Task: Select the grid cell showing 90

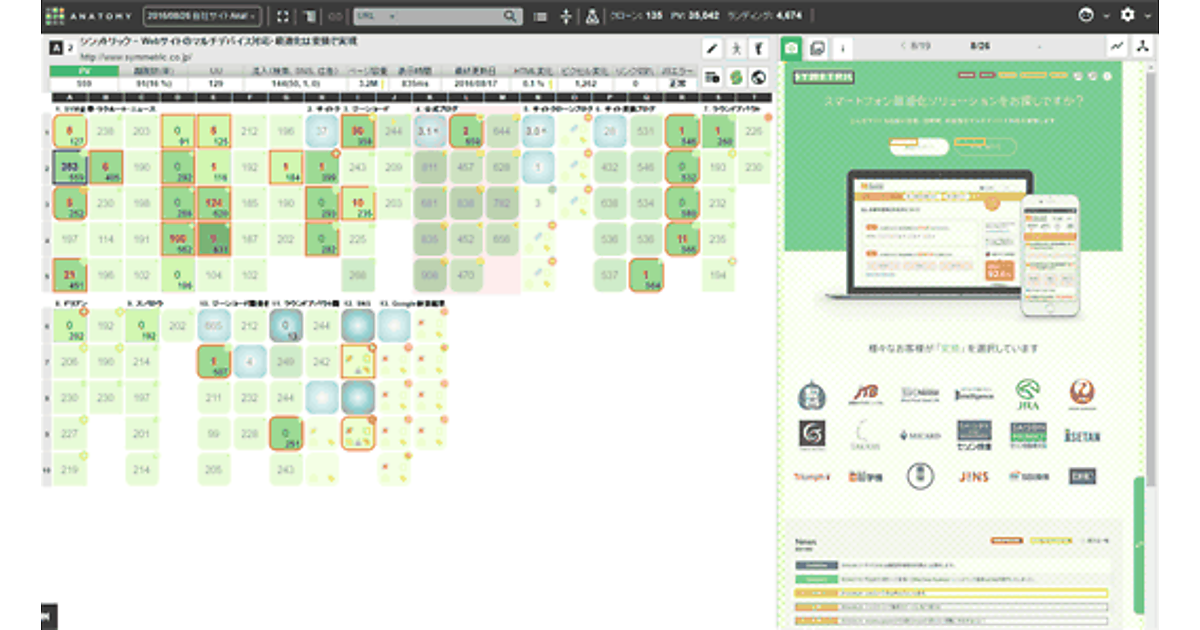Action: 357,133
